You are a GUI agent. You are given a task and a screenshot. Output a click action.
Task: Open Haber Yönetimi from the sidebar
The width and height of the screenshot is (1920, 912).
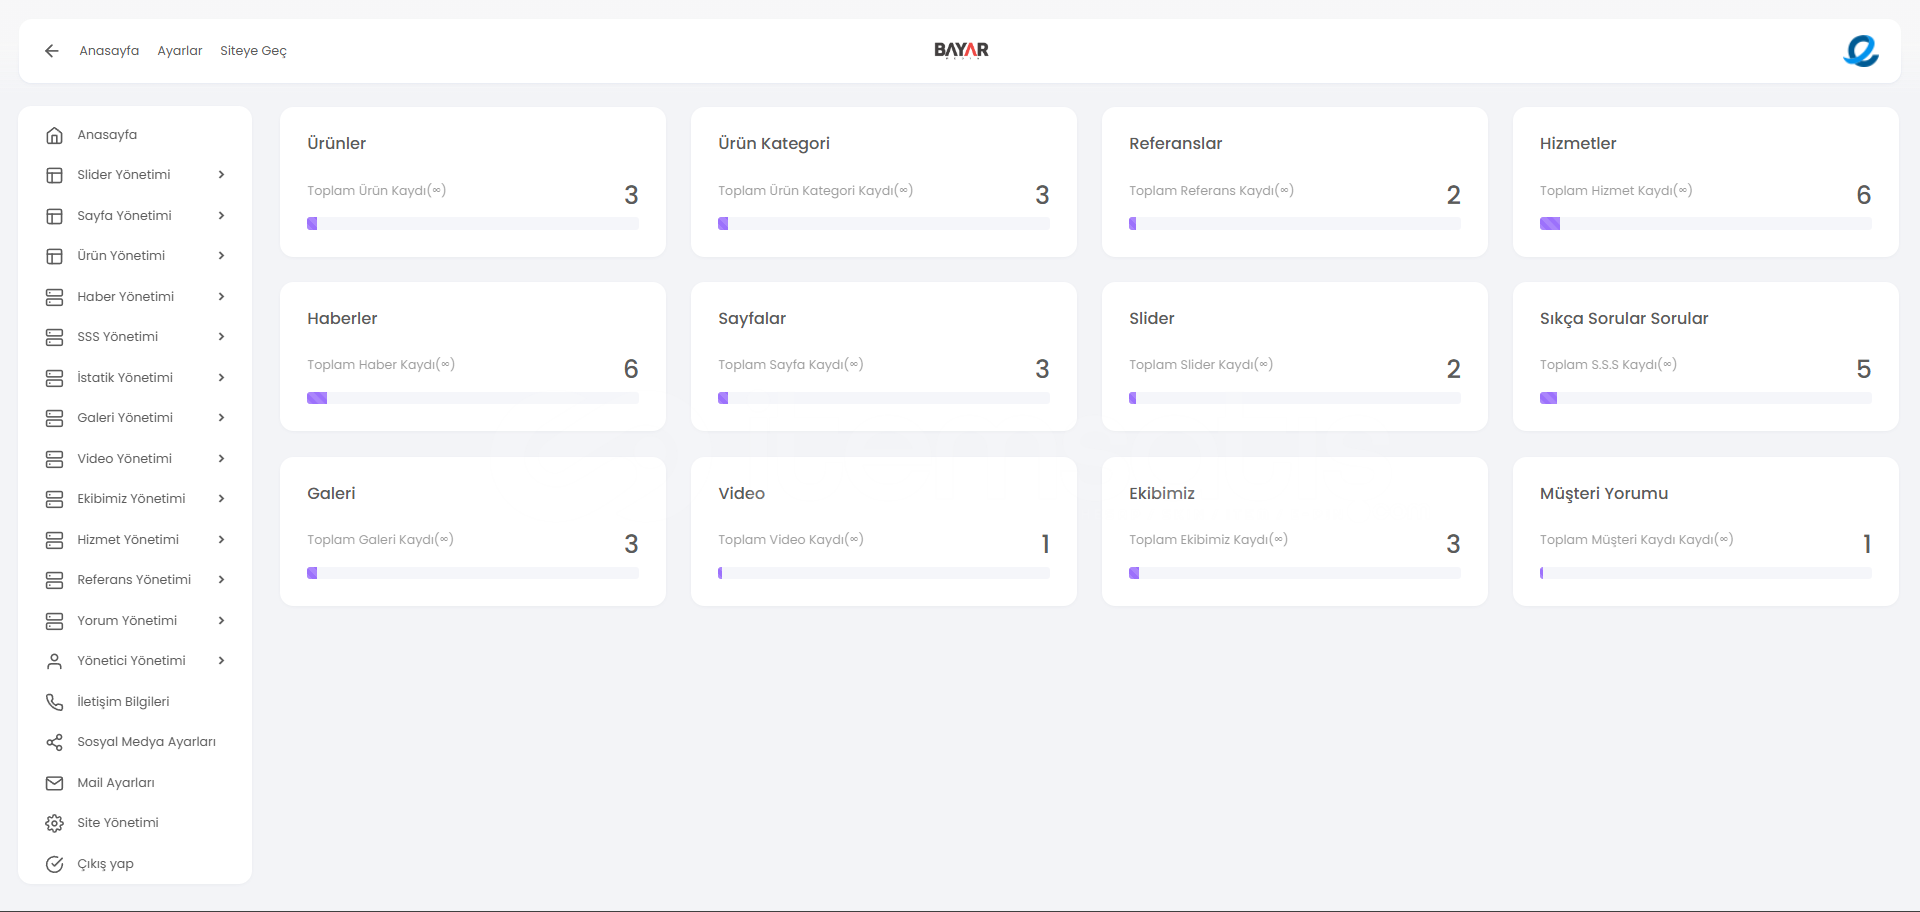[125, 297]
